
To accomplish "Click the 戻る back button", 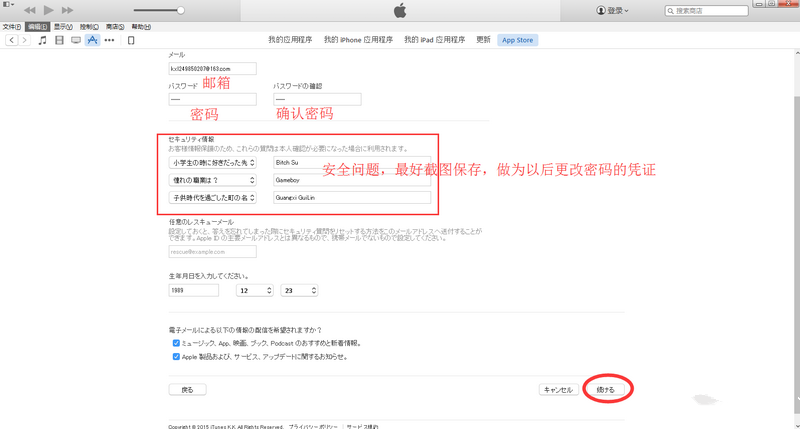I will [187, 390].
